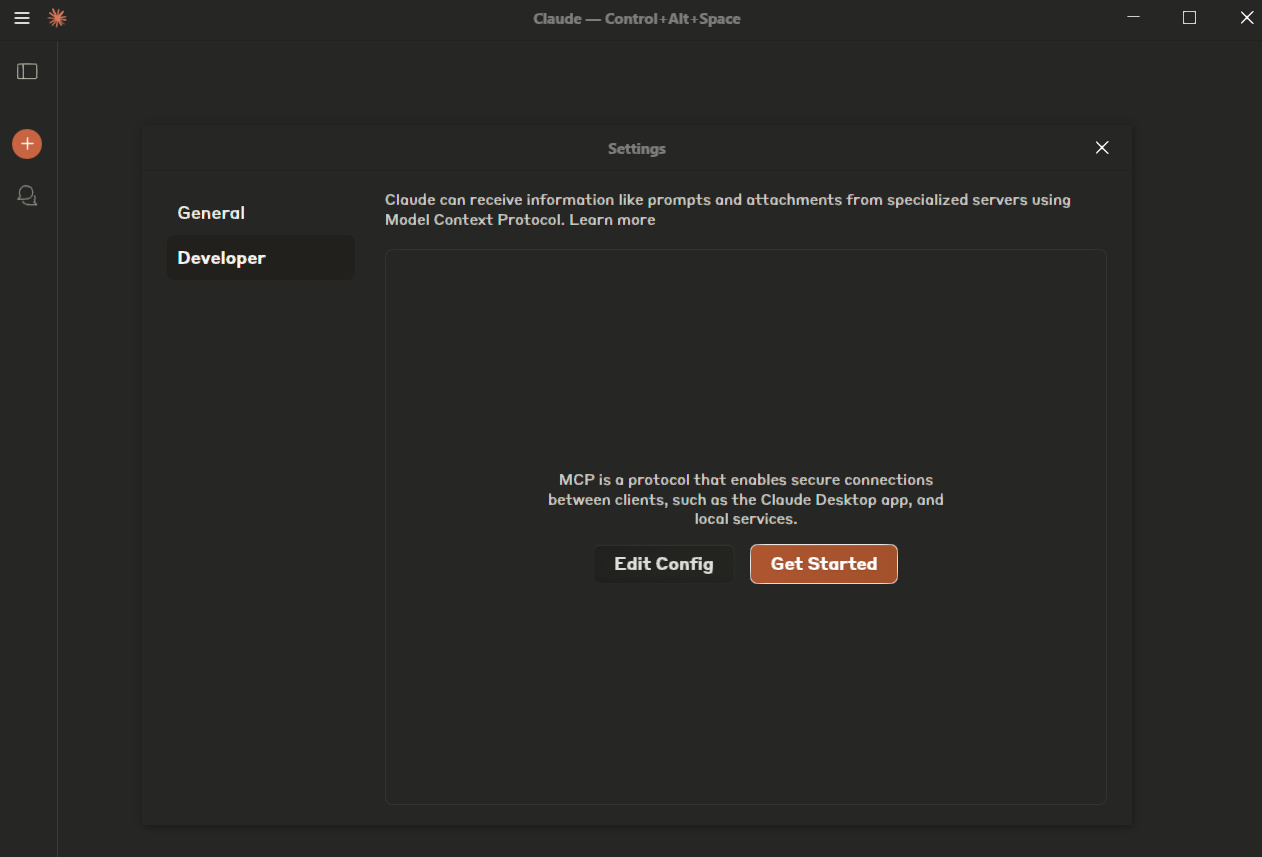Image resolution: width=1262 pixels, height=857 pixels.
Task: Click the 'Claude — Control+Alt+Space' title text
Action: point(636,19)
